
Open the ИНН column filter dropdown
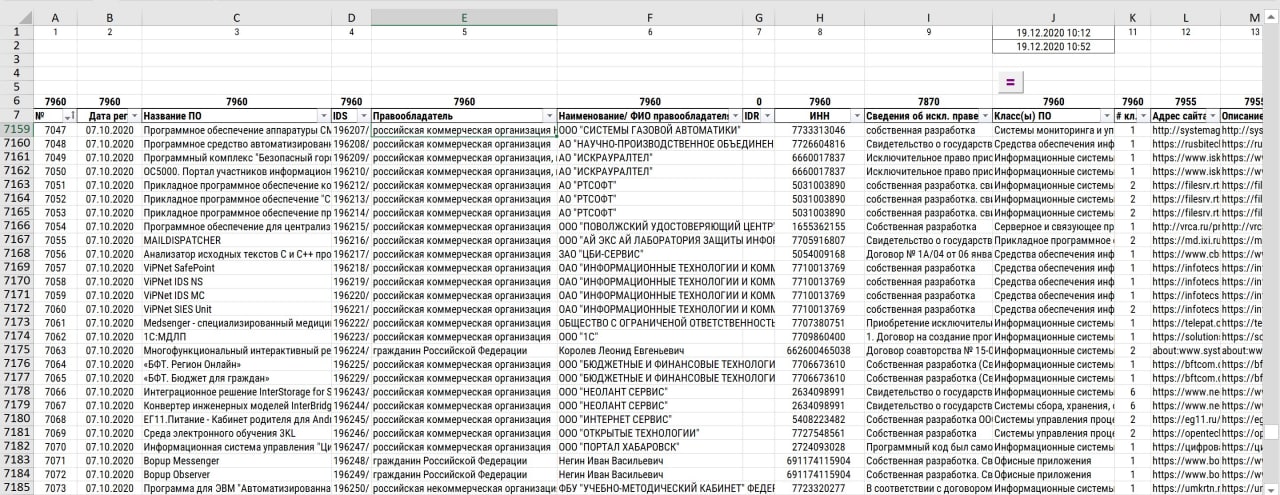point(856,116)
